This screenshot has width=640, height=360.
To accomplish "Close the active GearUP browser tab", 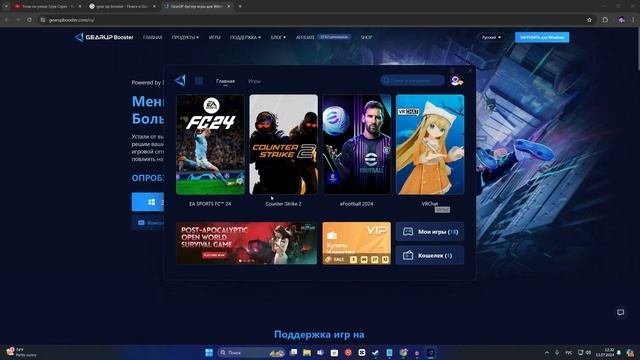I will (229, 7).
